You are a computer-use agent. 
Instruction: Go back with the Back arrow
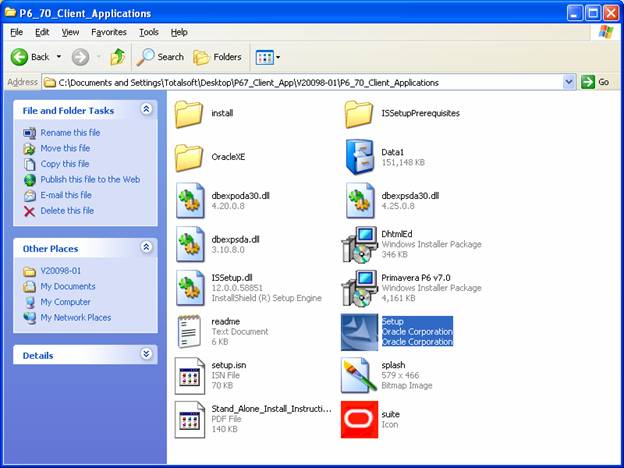click(x=19, y=57)
